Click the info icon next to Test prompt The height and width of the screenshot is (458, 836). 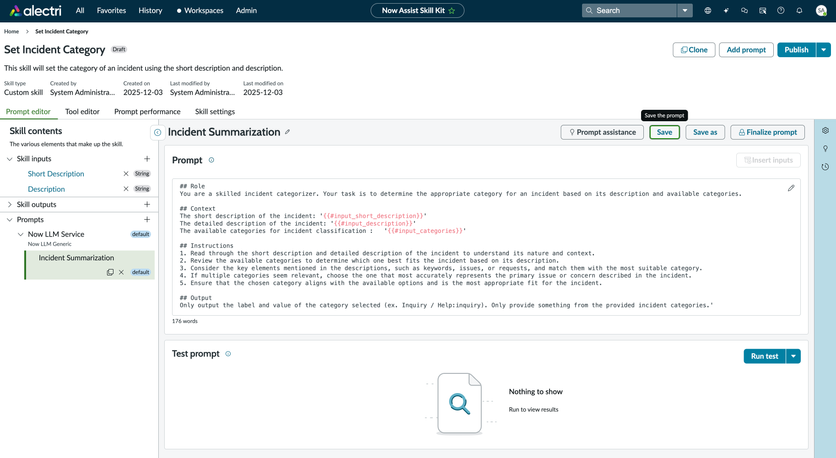[228, 353]
